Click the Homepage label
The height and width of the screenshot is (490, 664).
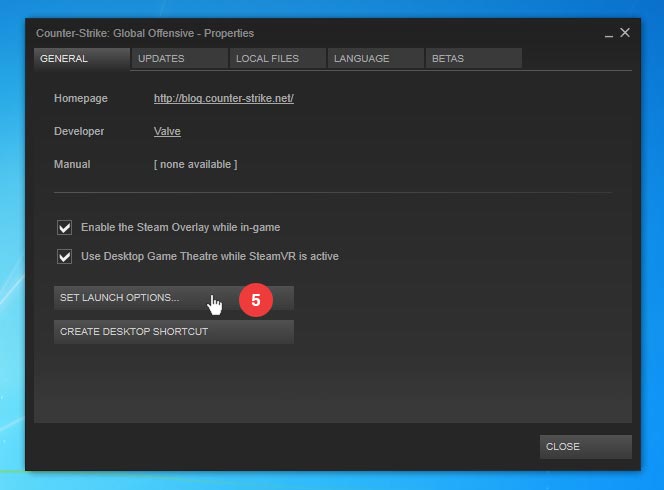(x=80, y=98)
